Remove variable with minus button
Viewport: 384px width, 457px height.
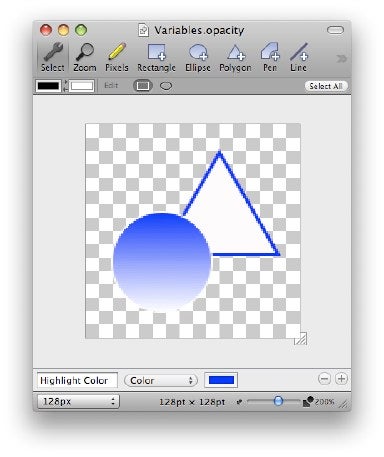click(324, 379)
